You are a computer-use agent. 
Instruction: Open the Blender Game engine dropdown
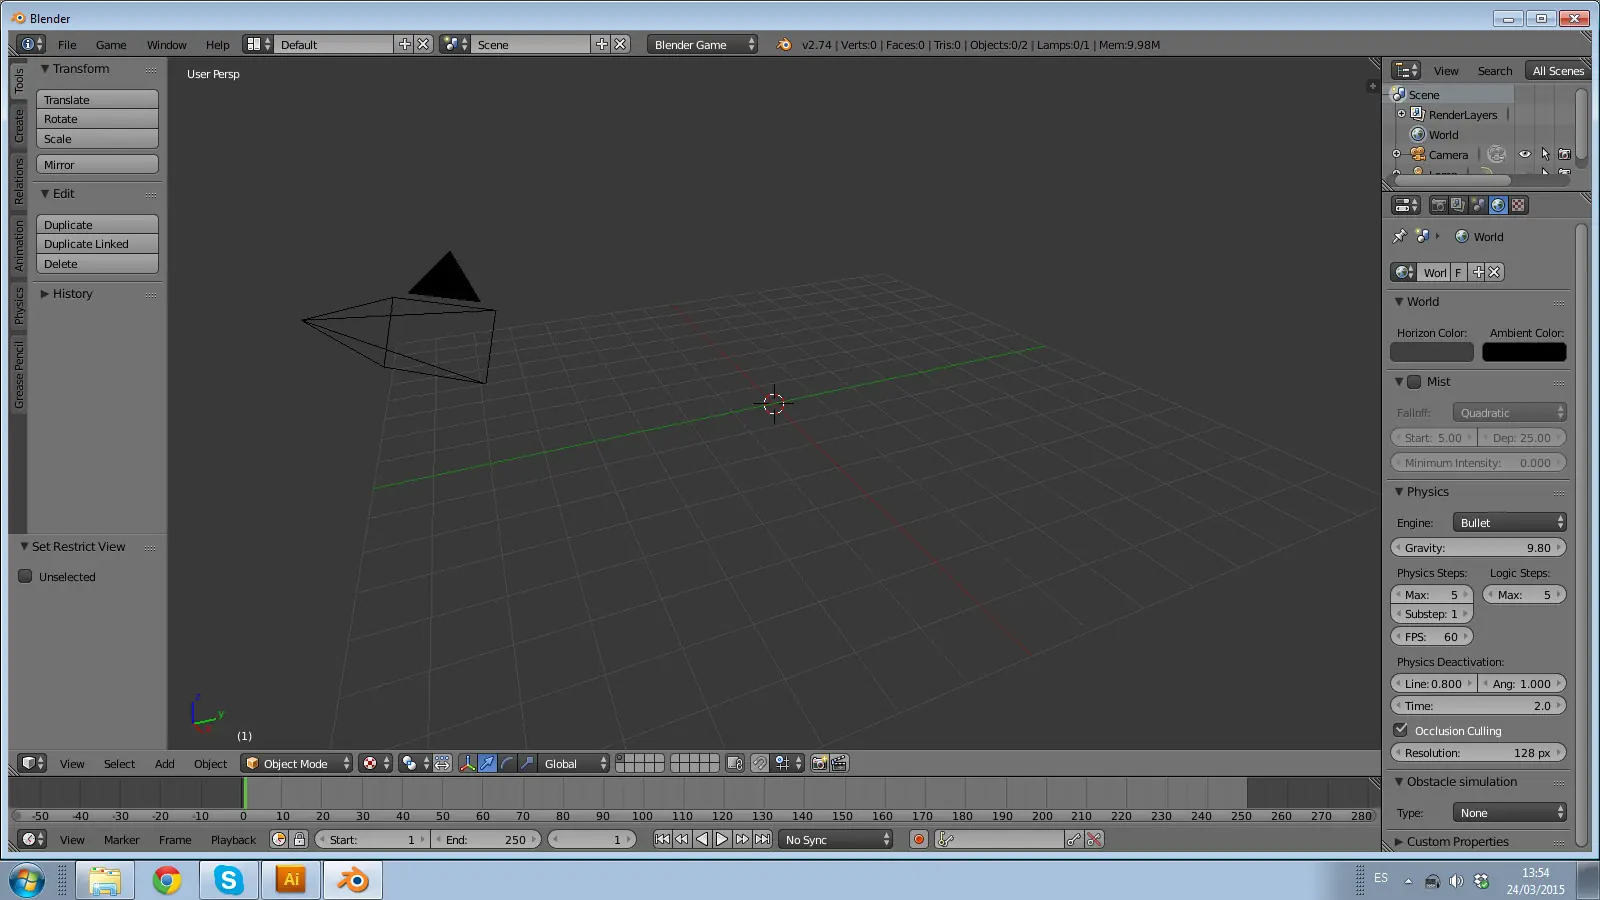702,44
